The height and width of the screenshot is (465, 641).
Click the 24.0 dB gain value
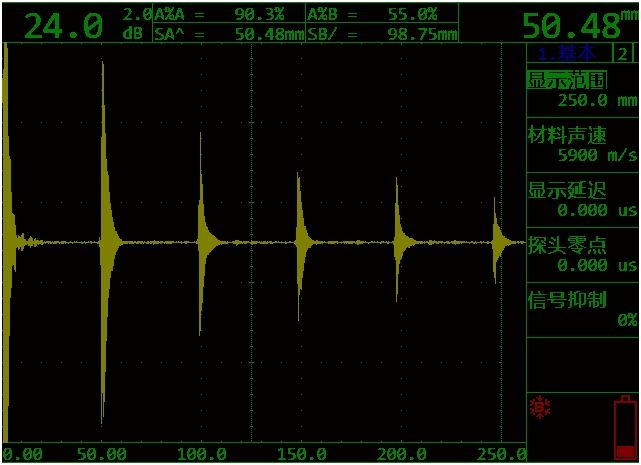pos(62,26)
